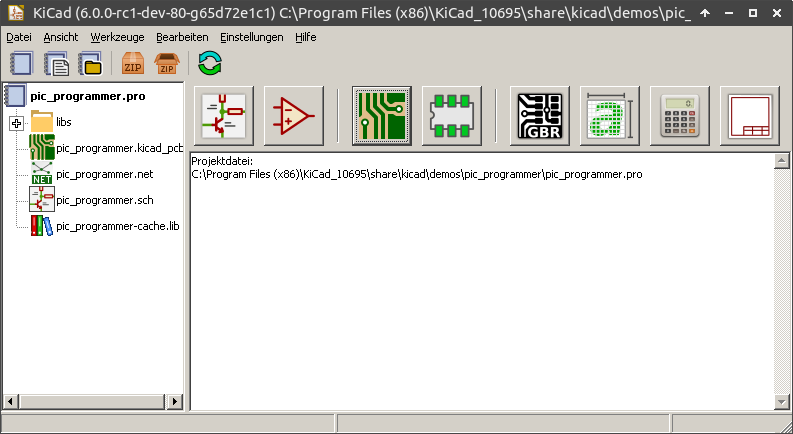The height and width of the screenshot is (434, 793).
Task: Click the KiCad title bar icon
Action: tap(16, 13)
